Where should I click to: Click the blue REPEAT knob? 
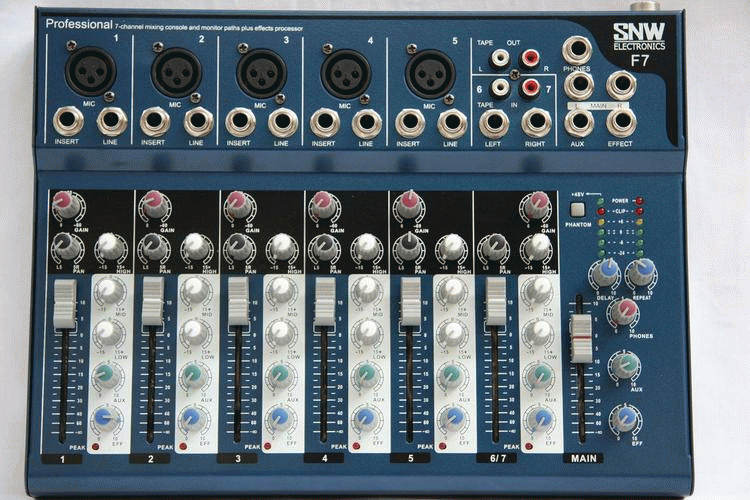pyautogui.click(x=640, y=272)
